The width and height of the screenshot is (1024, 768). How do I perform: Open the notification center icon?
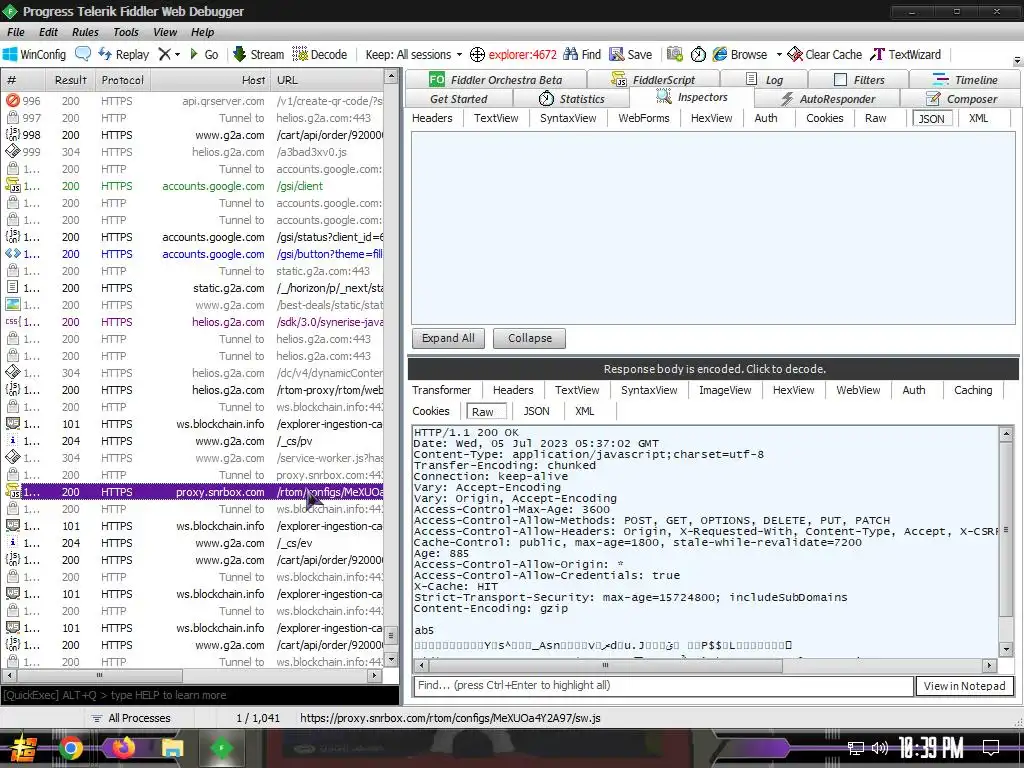pyautogui.click(x=991, y=747)
